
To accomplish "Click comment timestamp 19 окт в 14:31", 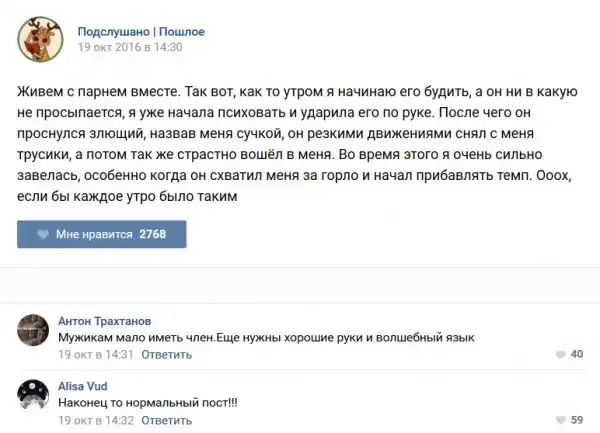I will [x=96, y=354].
